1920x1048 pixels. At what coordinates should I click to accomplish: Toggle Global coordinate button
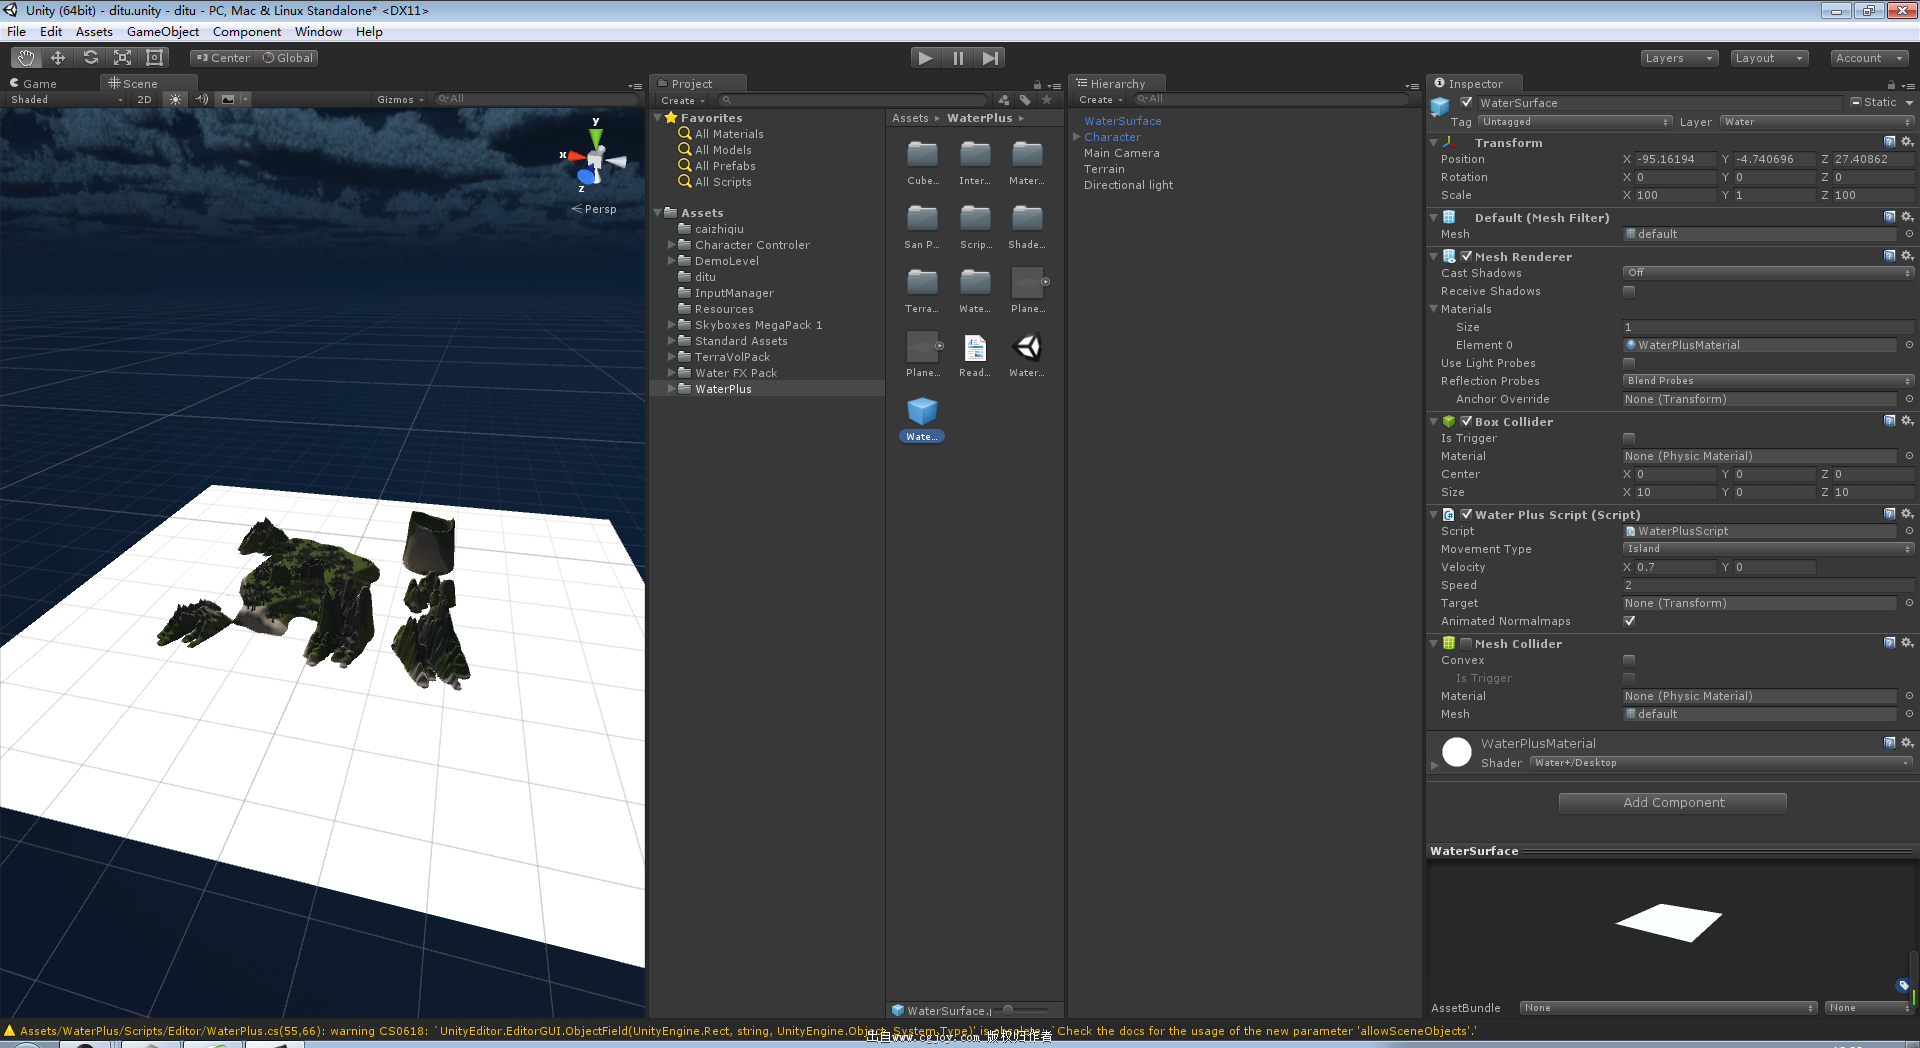point(287,58)
